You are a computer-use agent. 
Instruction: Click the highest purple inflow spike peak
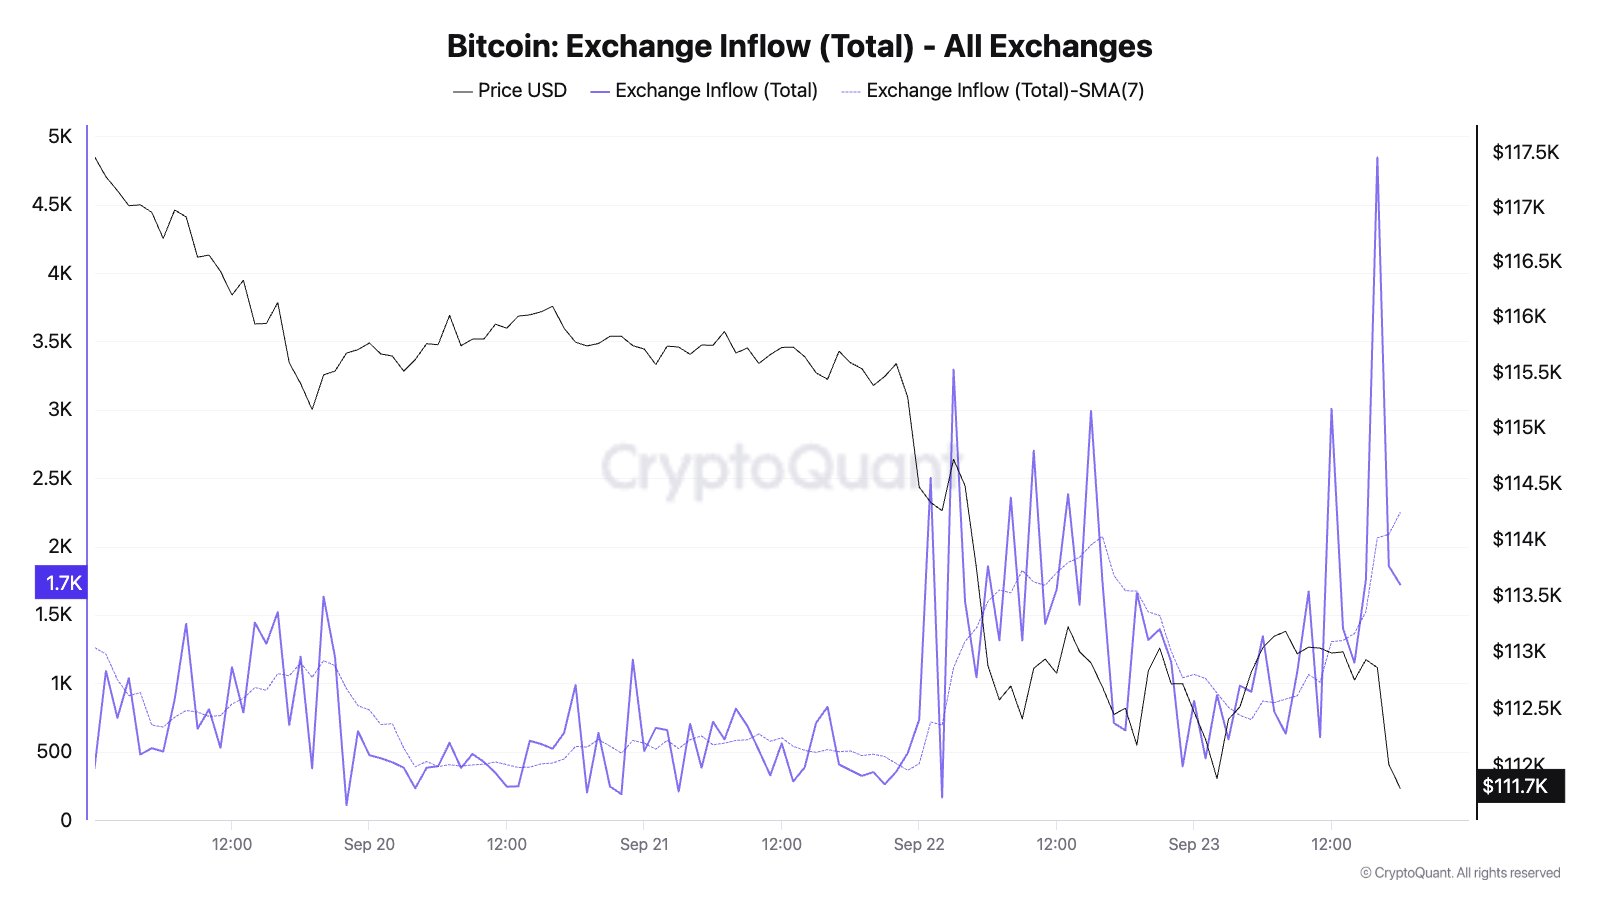point(1377,158)
